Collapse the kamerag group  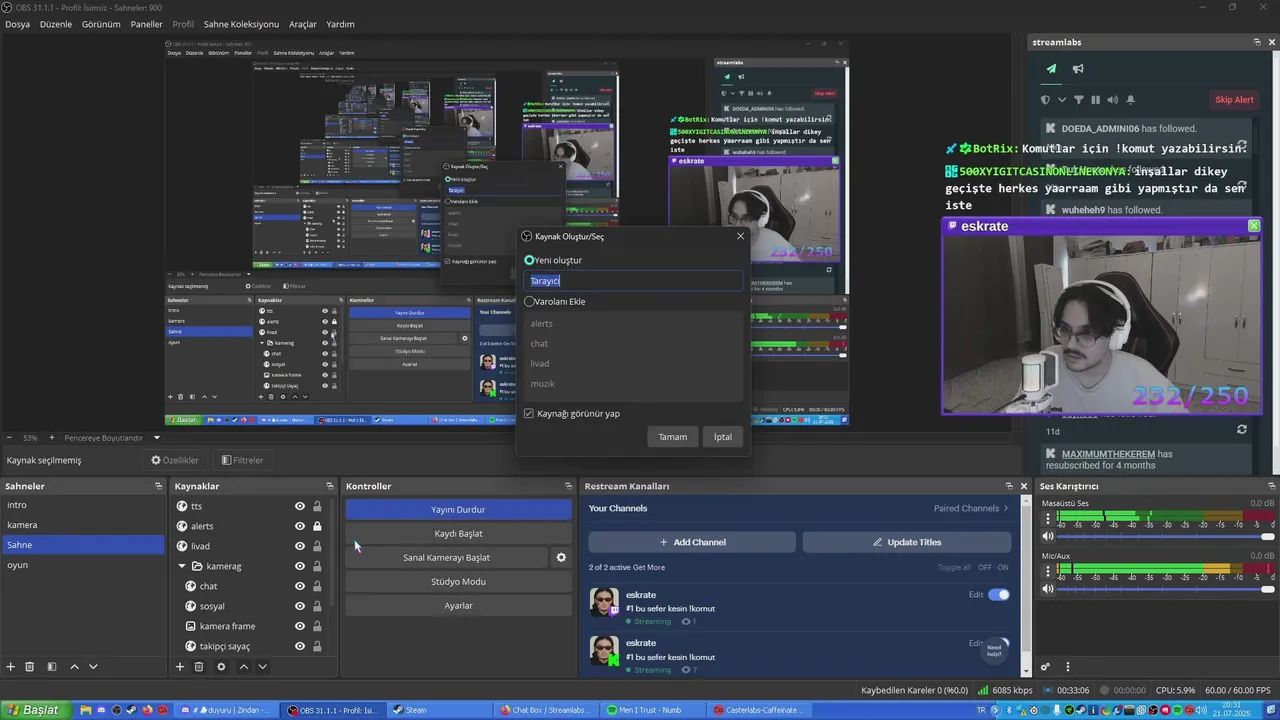[x=182, y=566]
